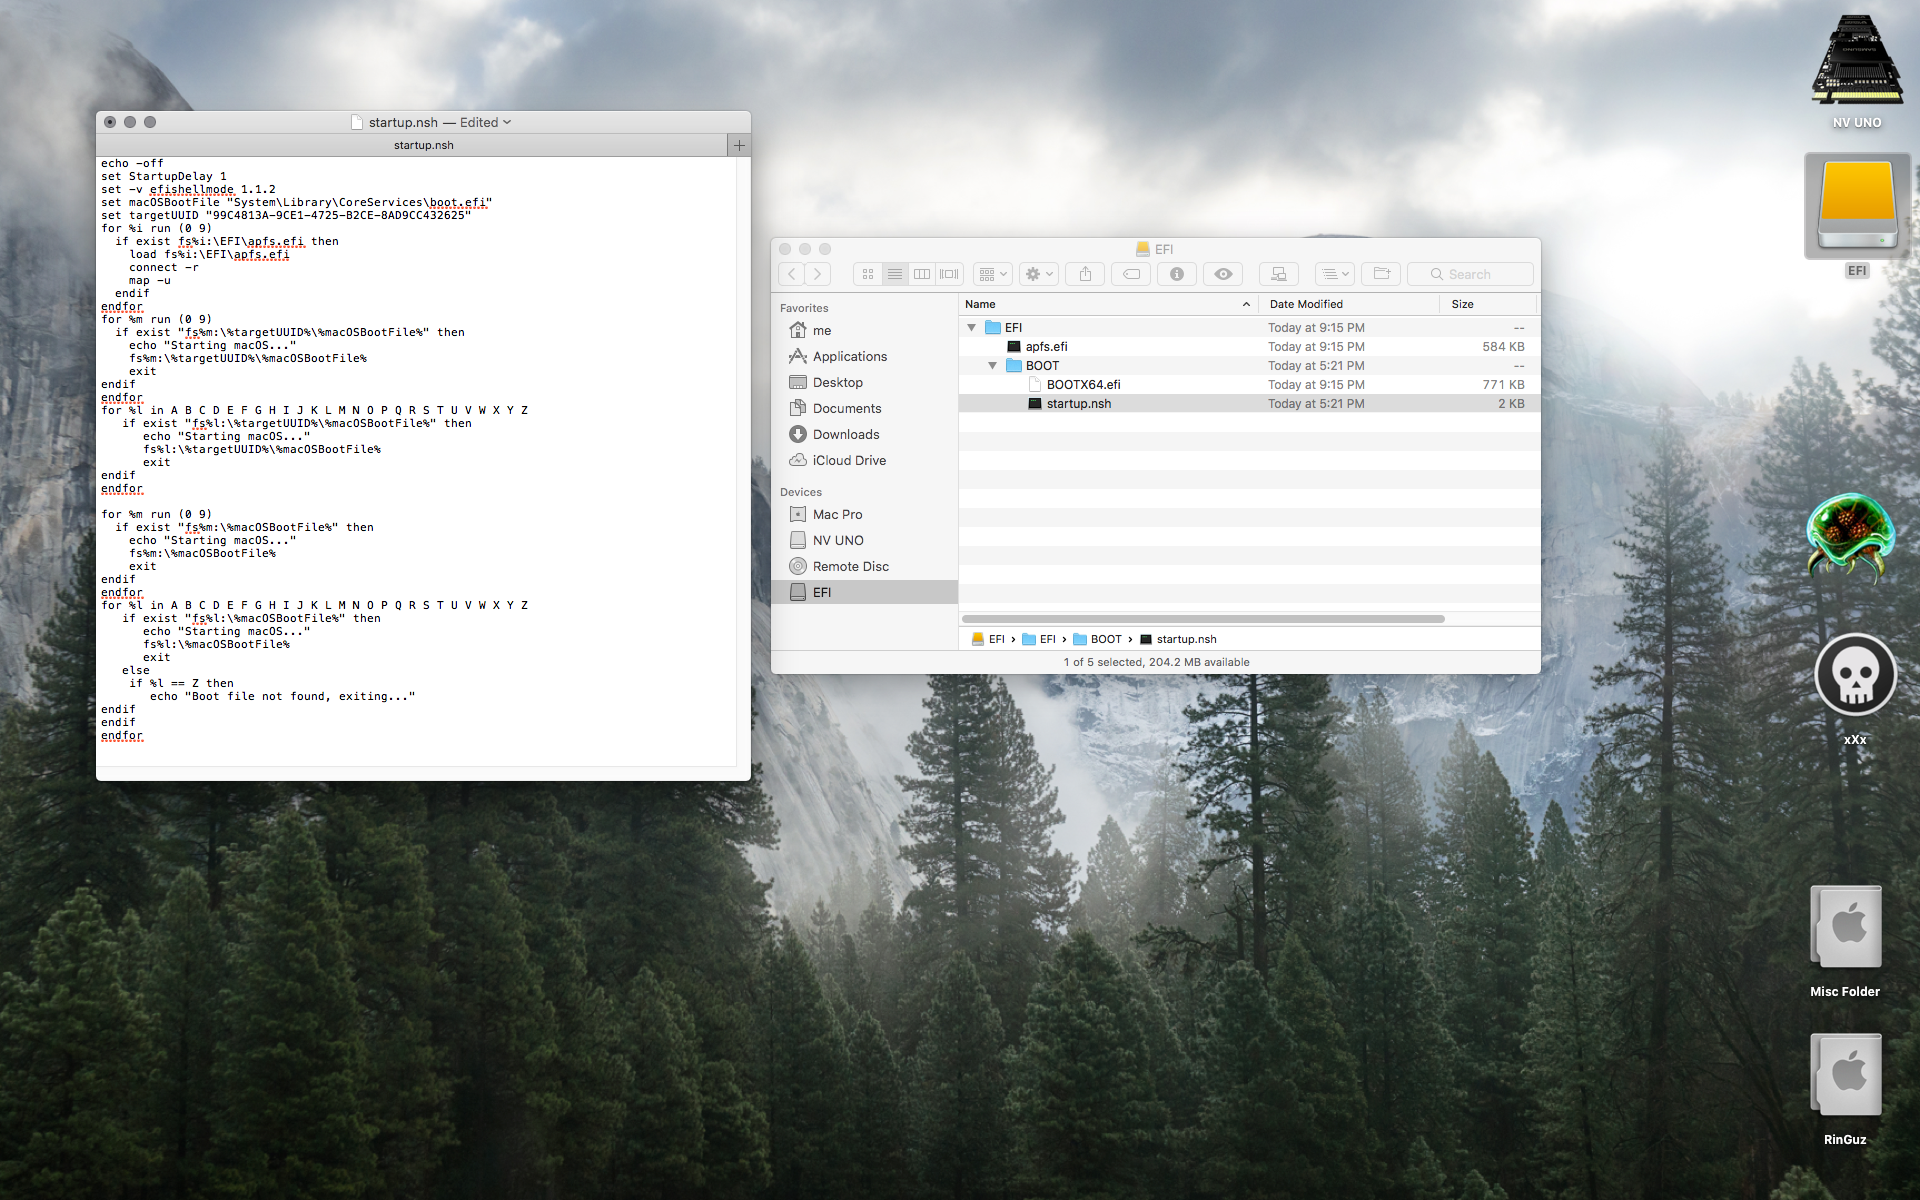The height and width of the screenshot is (1200, 1920).
Task: Click the 2 KB size of startup.nsh
Action: pyautogui.click(x=1511, y=403)
